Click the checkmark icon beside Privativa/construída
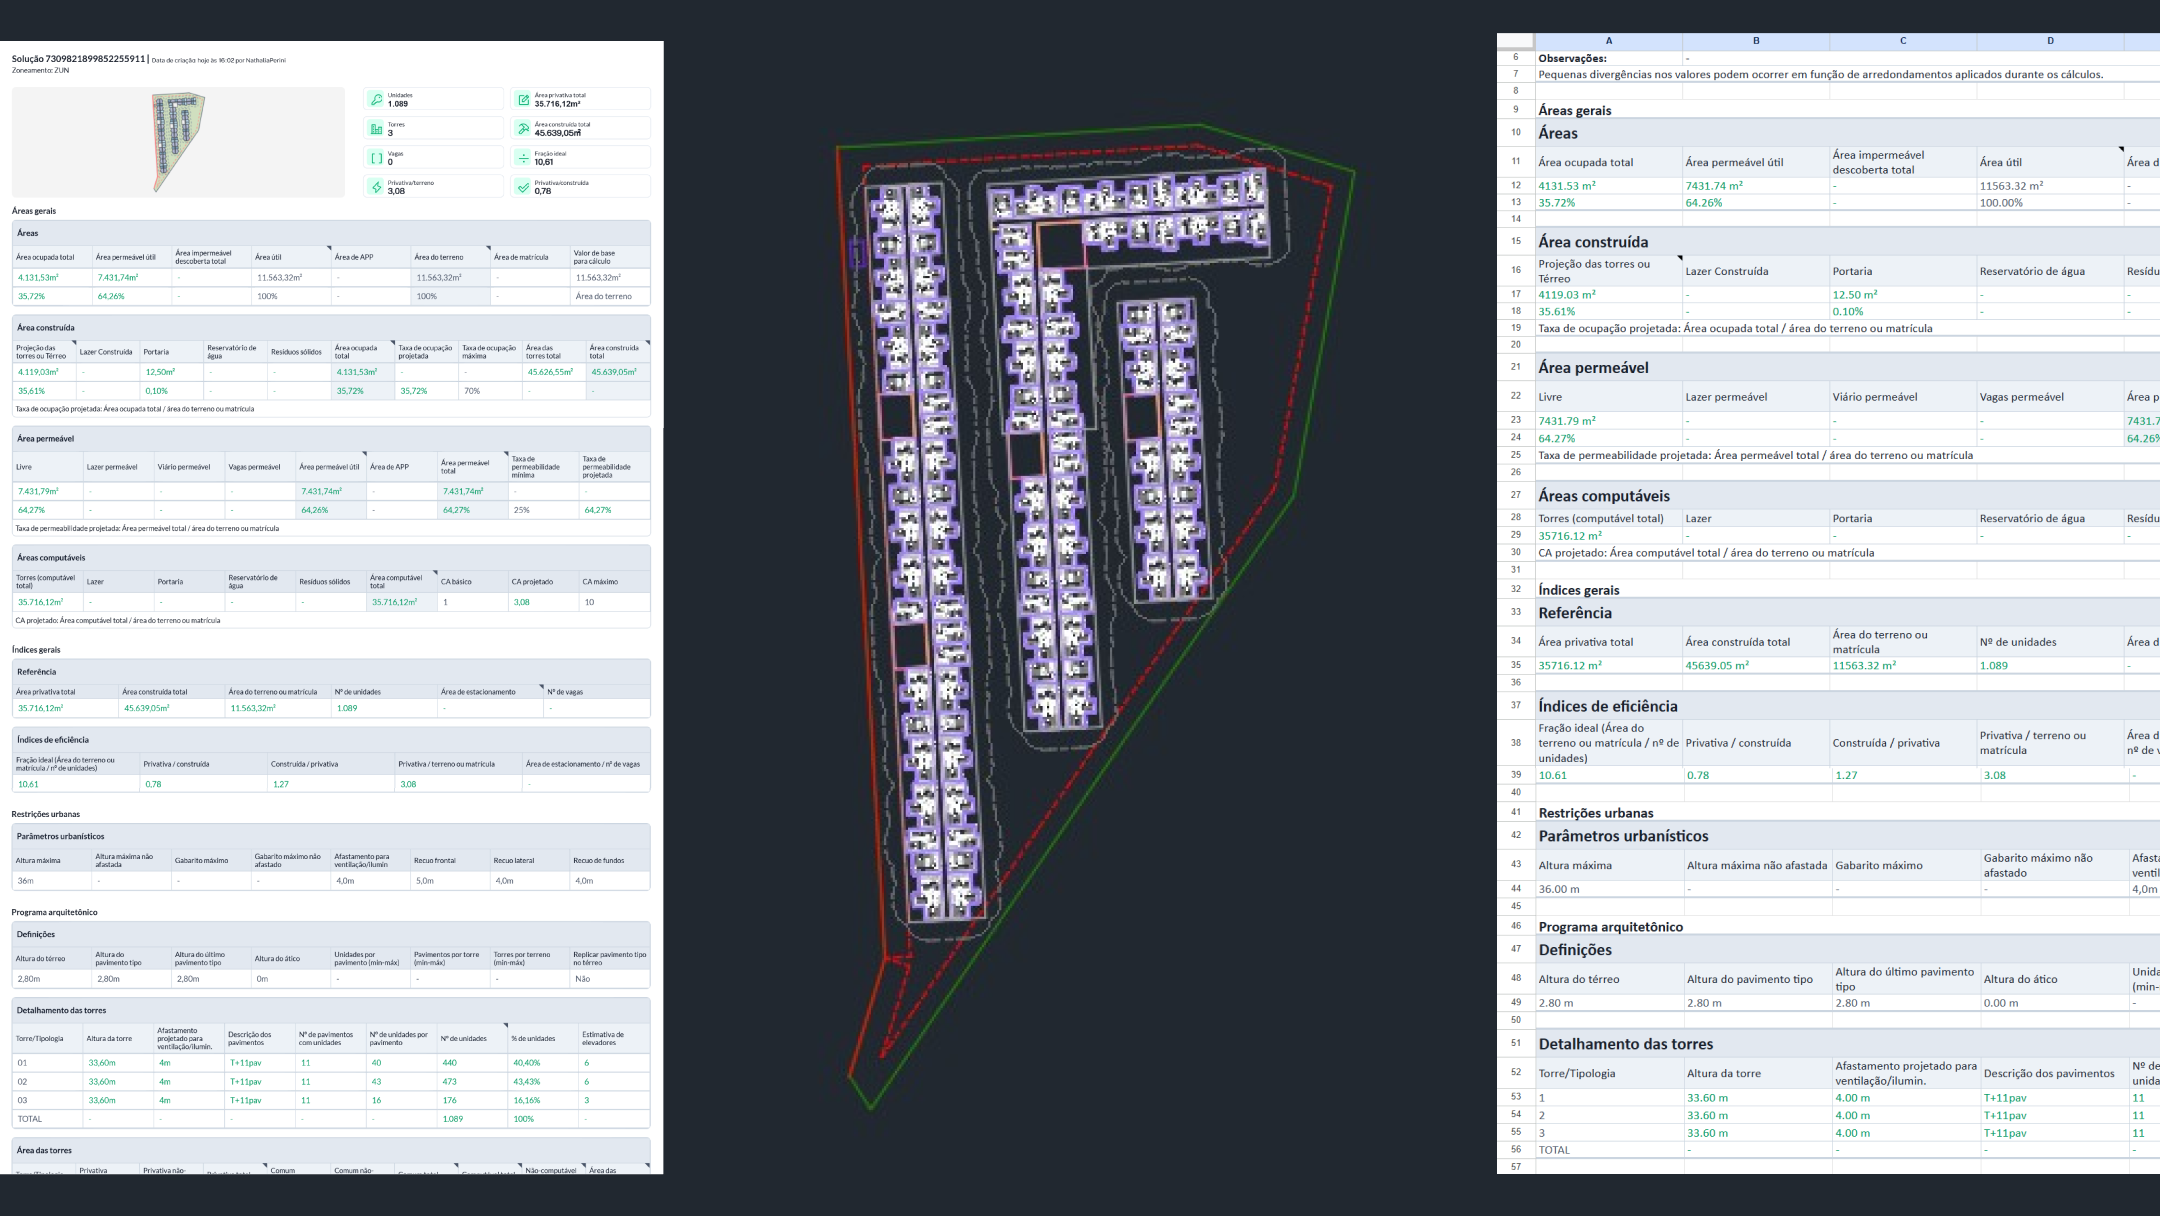This screenshot has height=1216, width=2160. pos(523,187)
